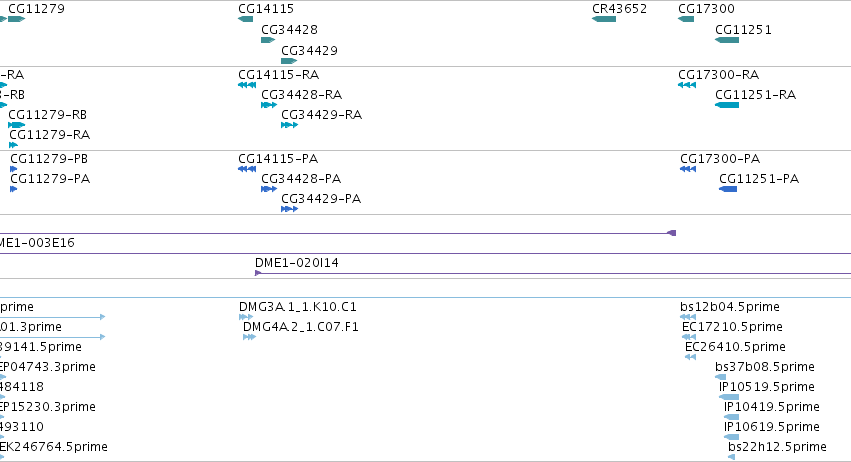
Task: Select the CG34429 gene arrow glyph
Action: pos(289,61)
